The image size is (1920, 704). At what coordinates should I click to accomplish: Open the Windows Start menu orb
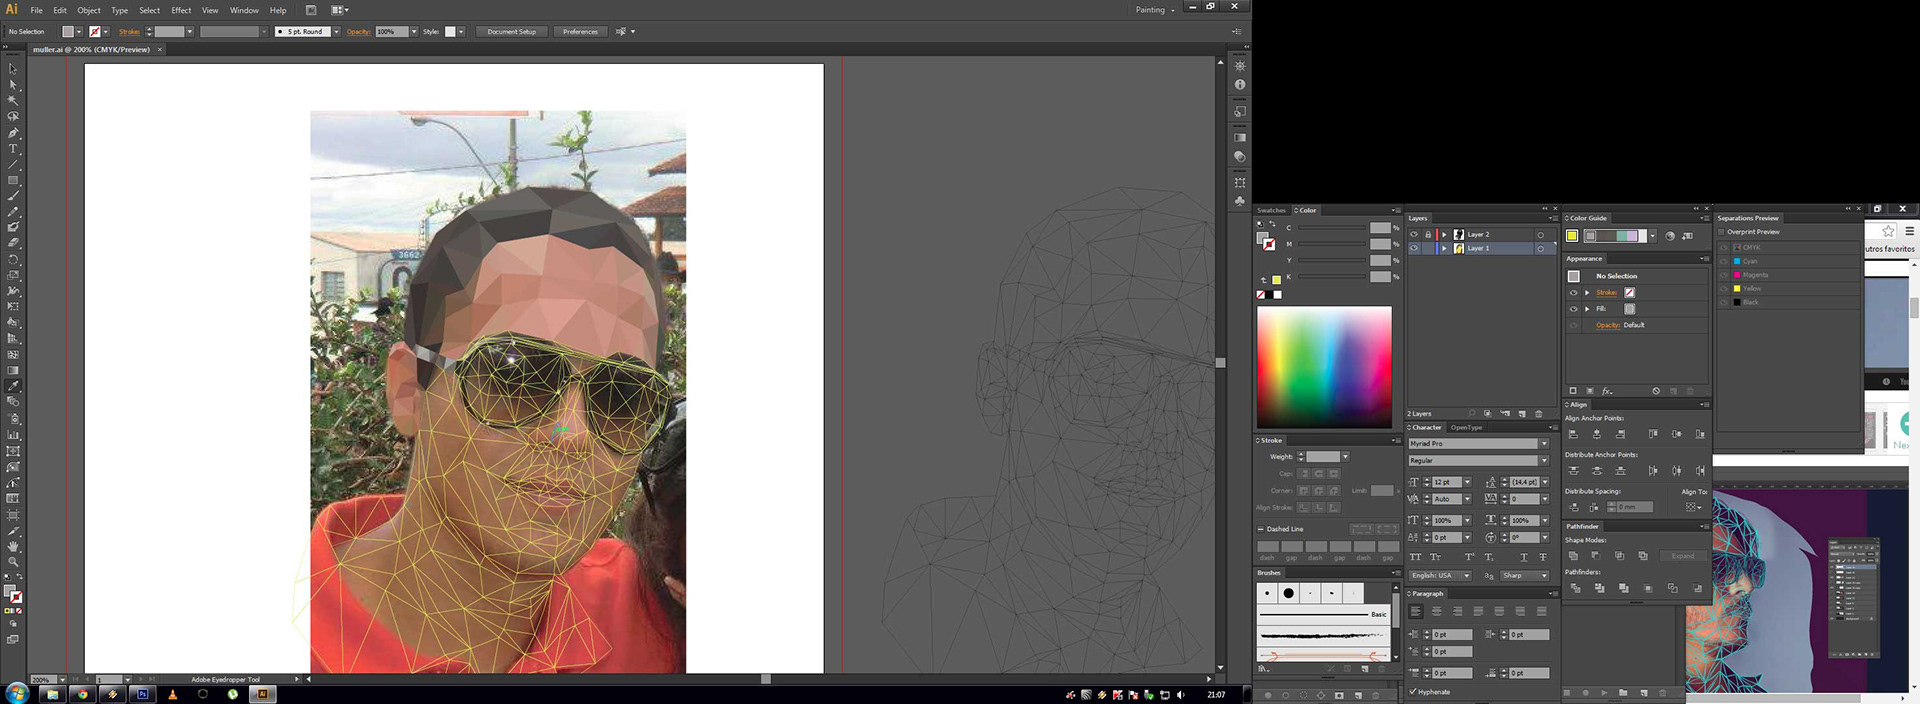point(17,693)
